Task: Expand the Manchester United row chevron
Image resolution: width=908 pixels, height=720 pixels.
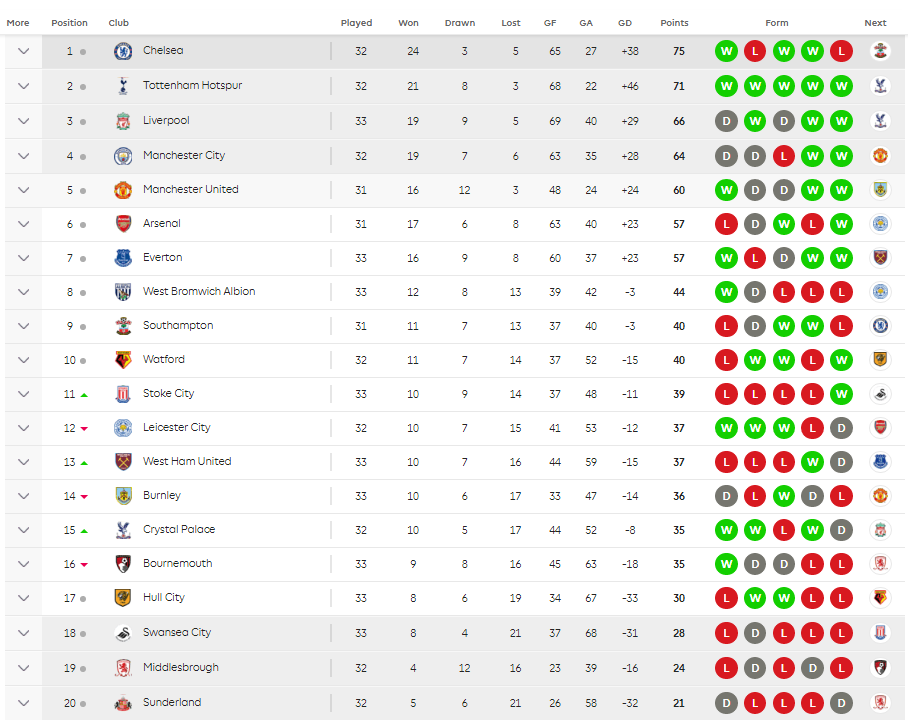Action: tap(24, 190)
